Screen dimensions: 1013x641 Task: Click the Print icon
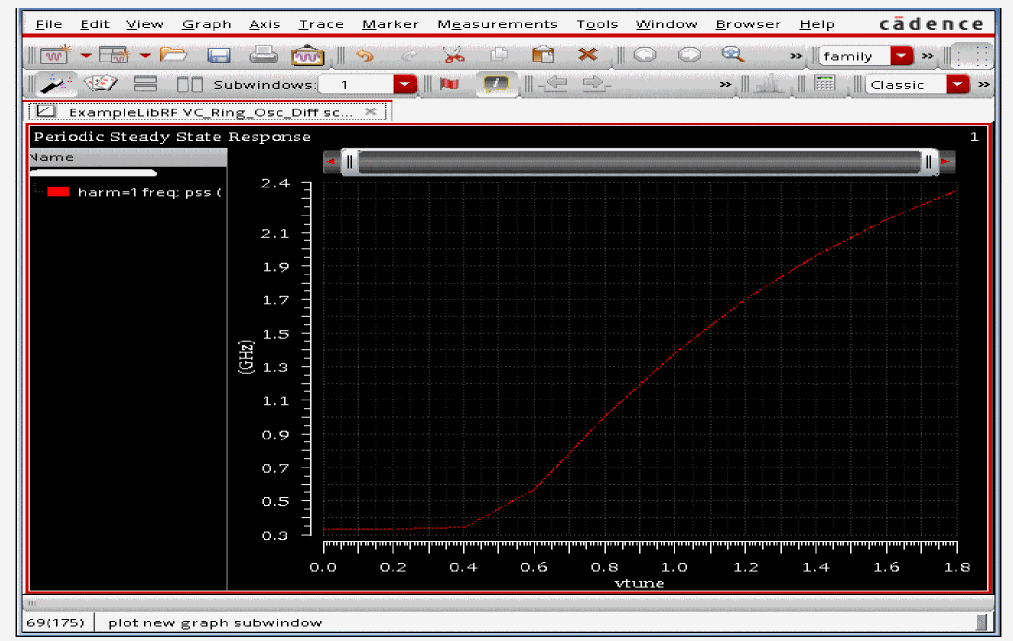tap(263, 56)
